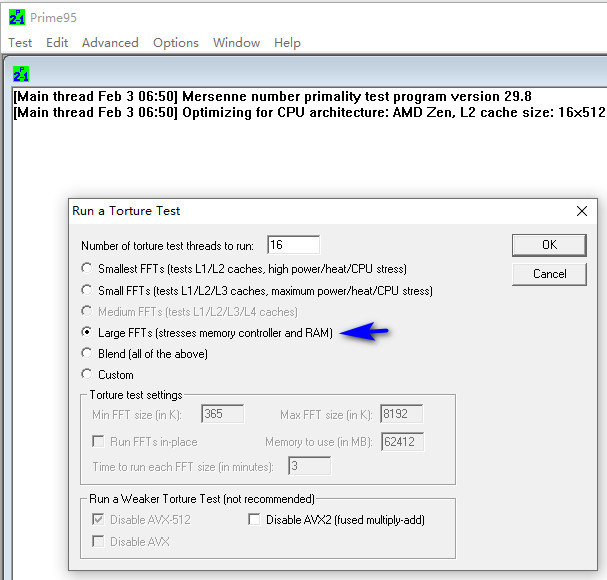Click the worker window icon below menu bar
607x580 pixels.
coord(21,74)
